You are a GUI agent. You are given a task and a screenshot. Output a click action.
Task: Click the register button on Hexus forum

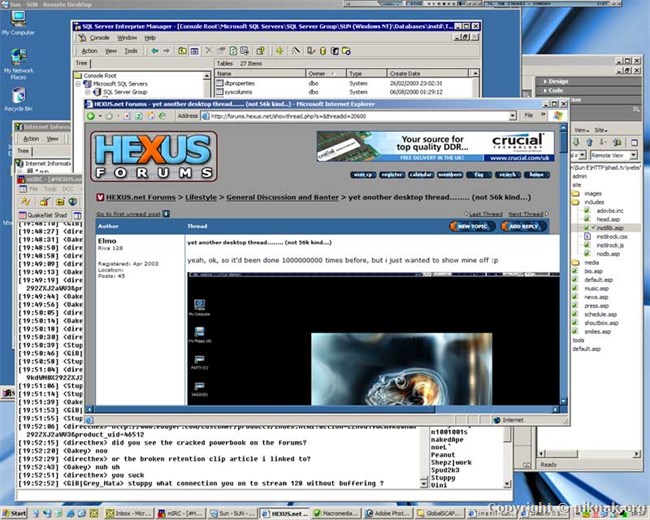pyautogui.click(x=392, y=175)
